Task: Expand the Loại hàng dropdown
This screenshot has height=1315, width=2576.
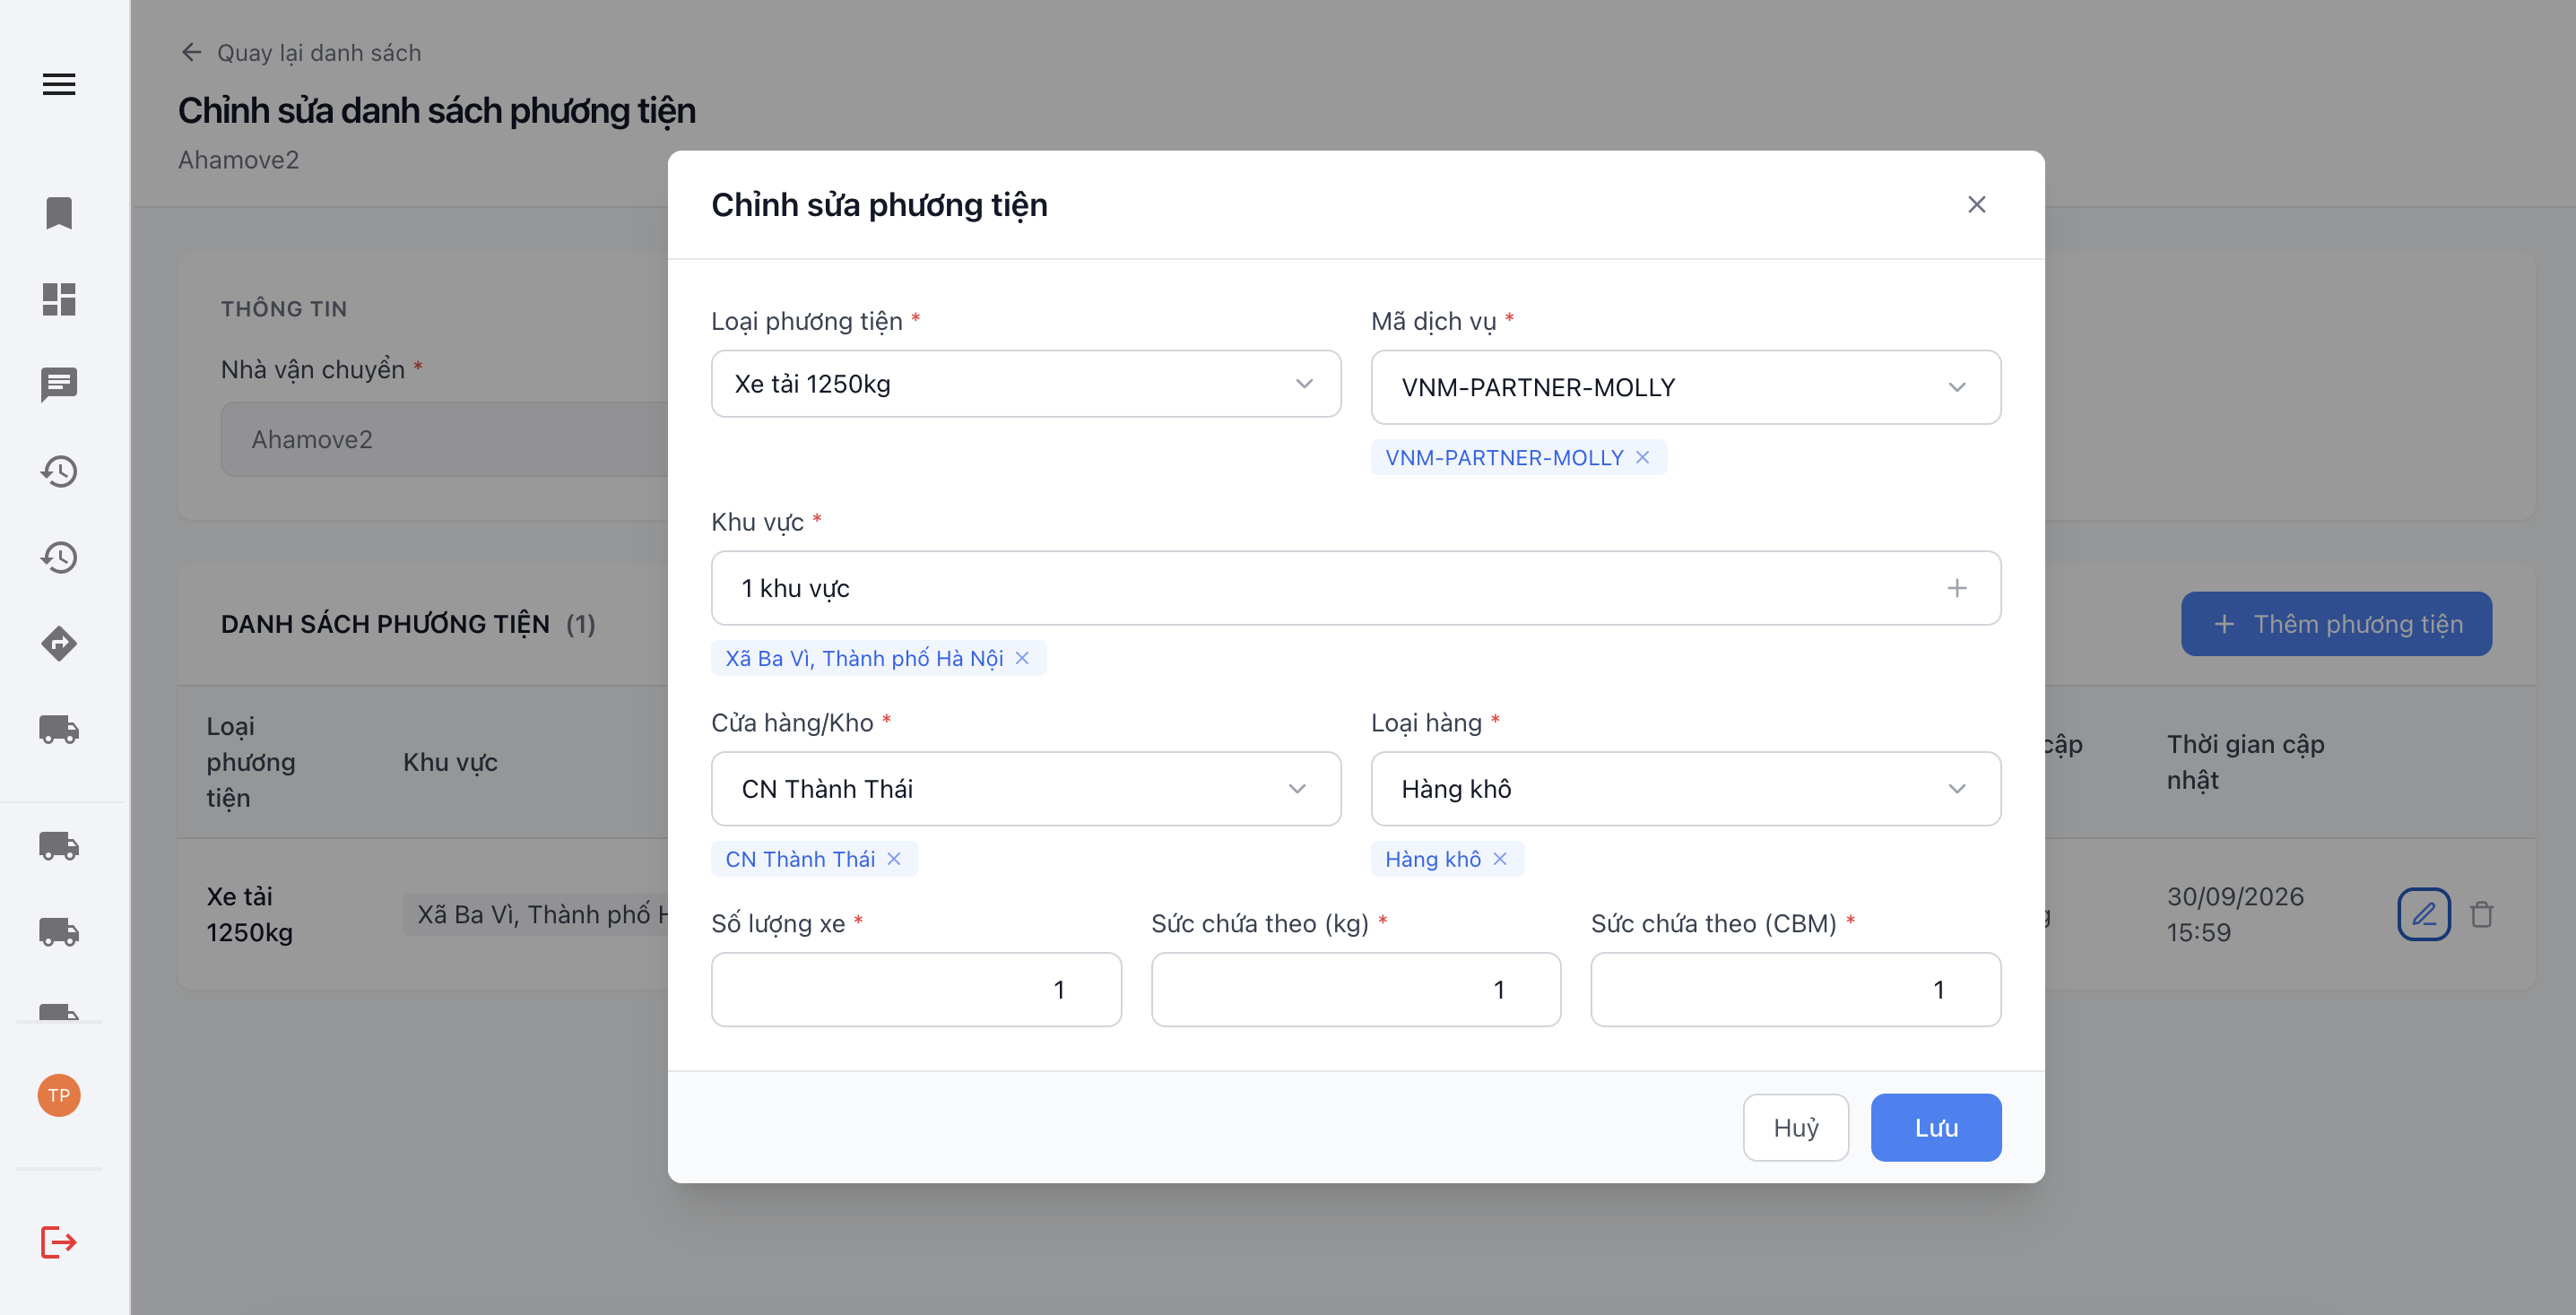Action: tap(1686, 789)
